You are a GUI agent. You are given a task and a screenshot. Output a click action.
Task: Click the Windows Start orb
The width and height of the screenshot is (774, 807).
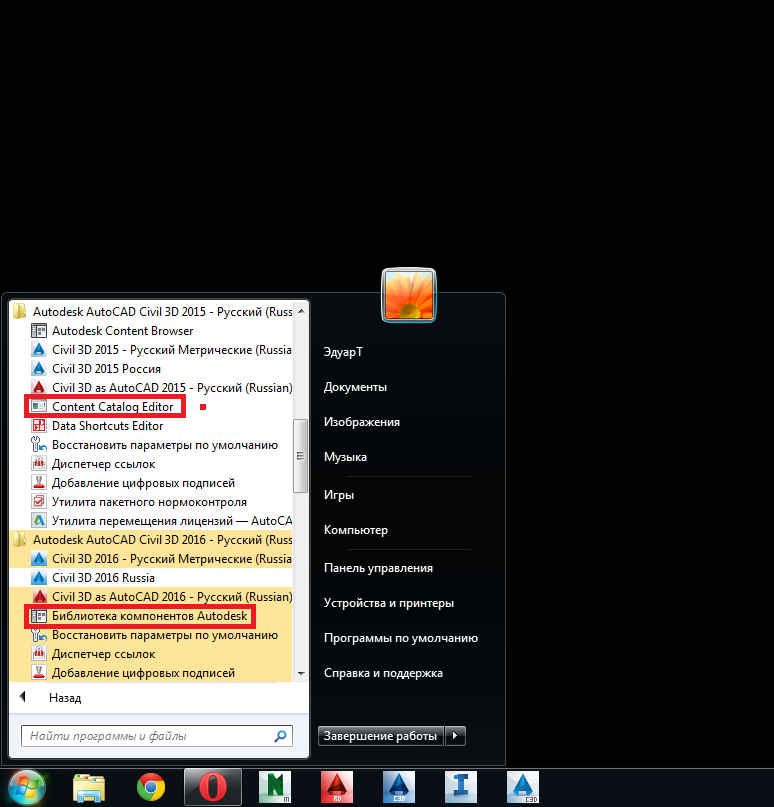26,787
